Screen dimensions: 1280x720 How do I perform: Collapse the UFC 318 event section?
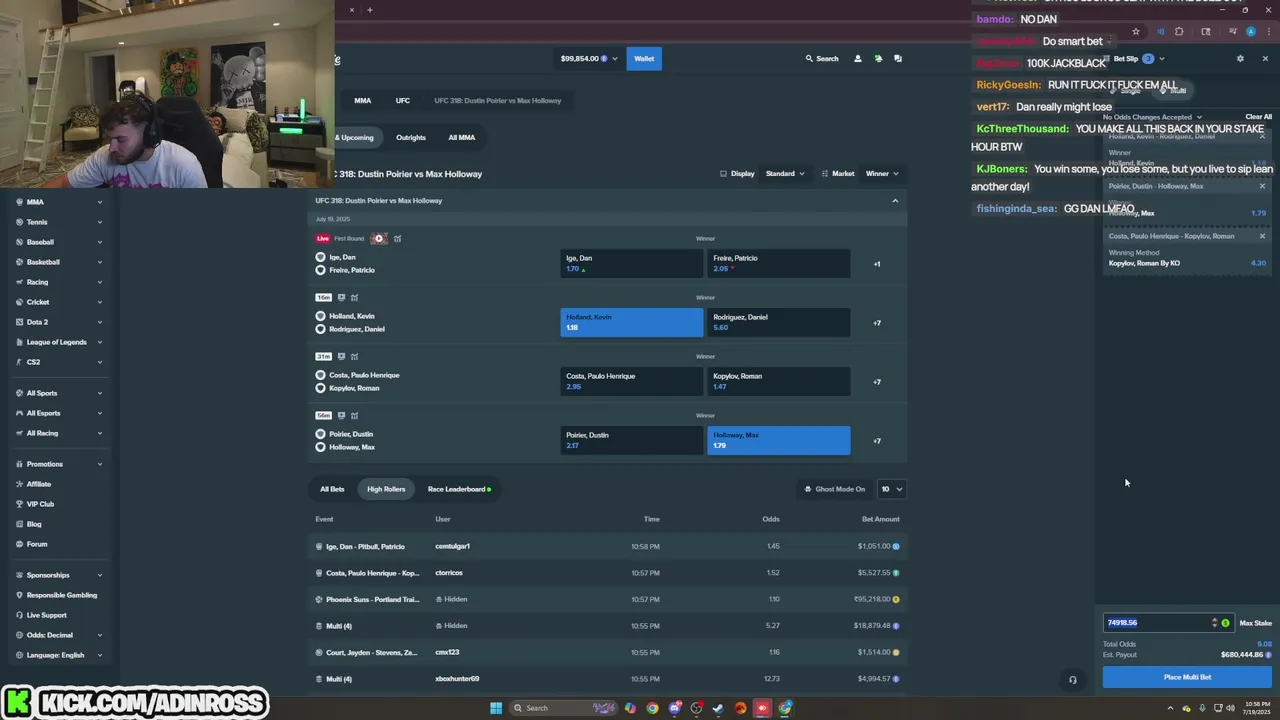point(895,201)
